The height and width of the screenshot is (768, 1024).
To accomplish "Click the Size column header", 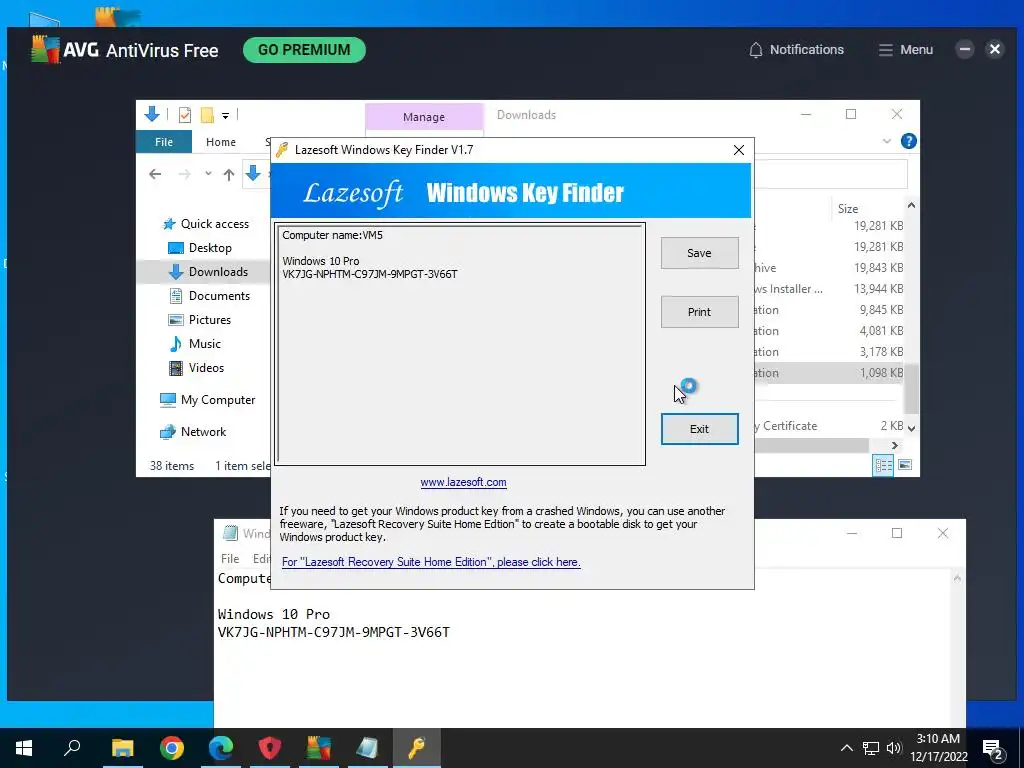I will [x=848, y=209].
